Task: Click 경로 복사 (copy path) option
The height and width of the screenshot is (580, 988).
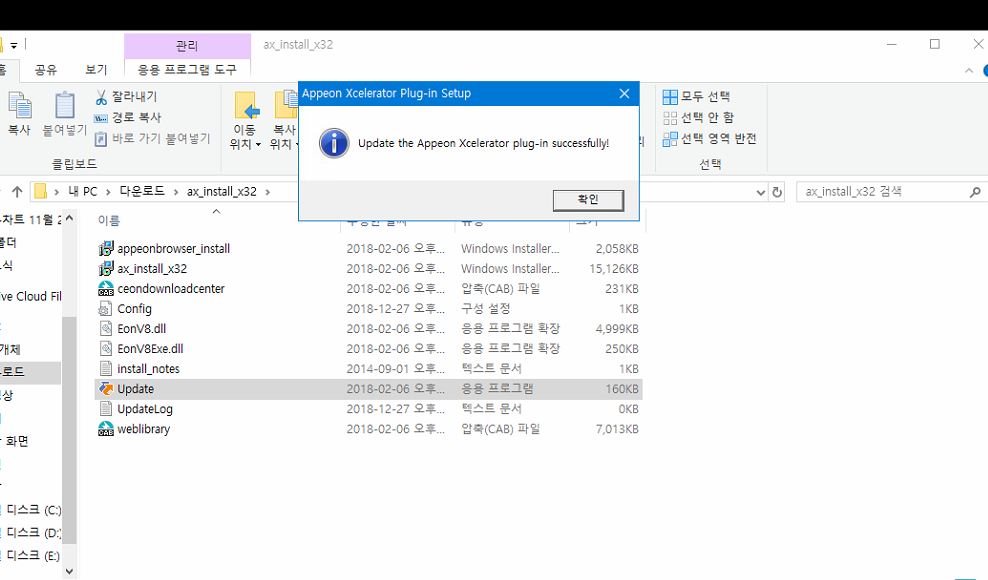Action: click(128, 117)
